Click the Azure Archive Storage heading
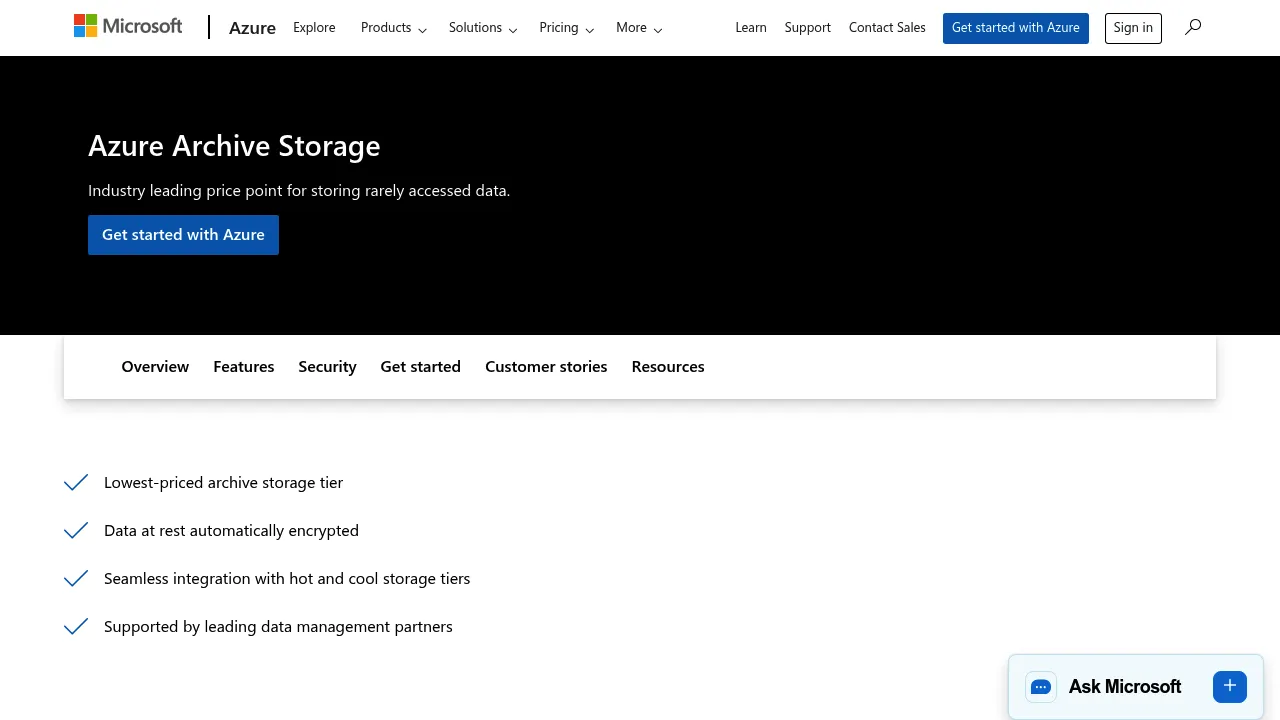1280x720 pixels. (x=234, y=146)
